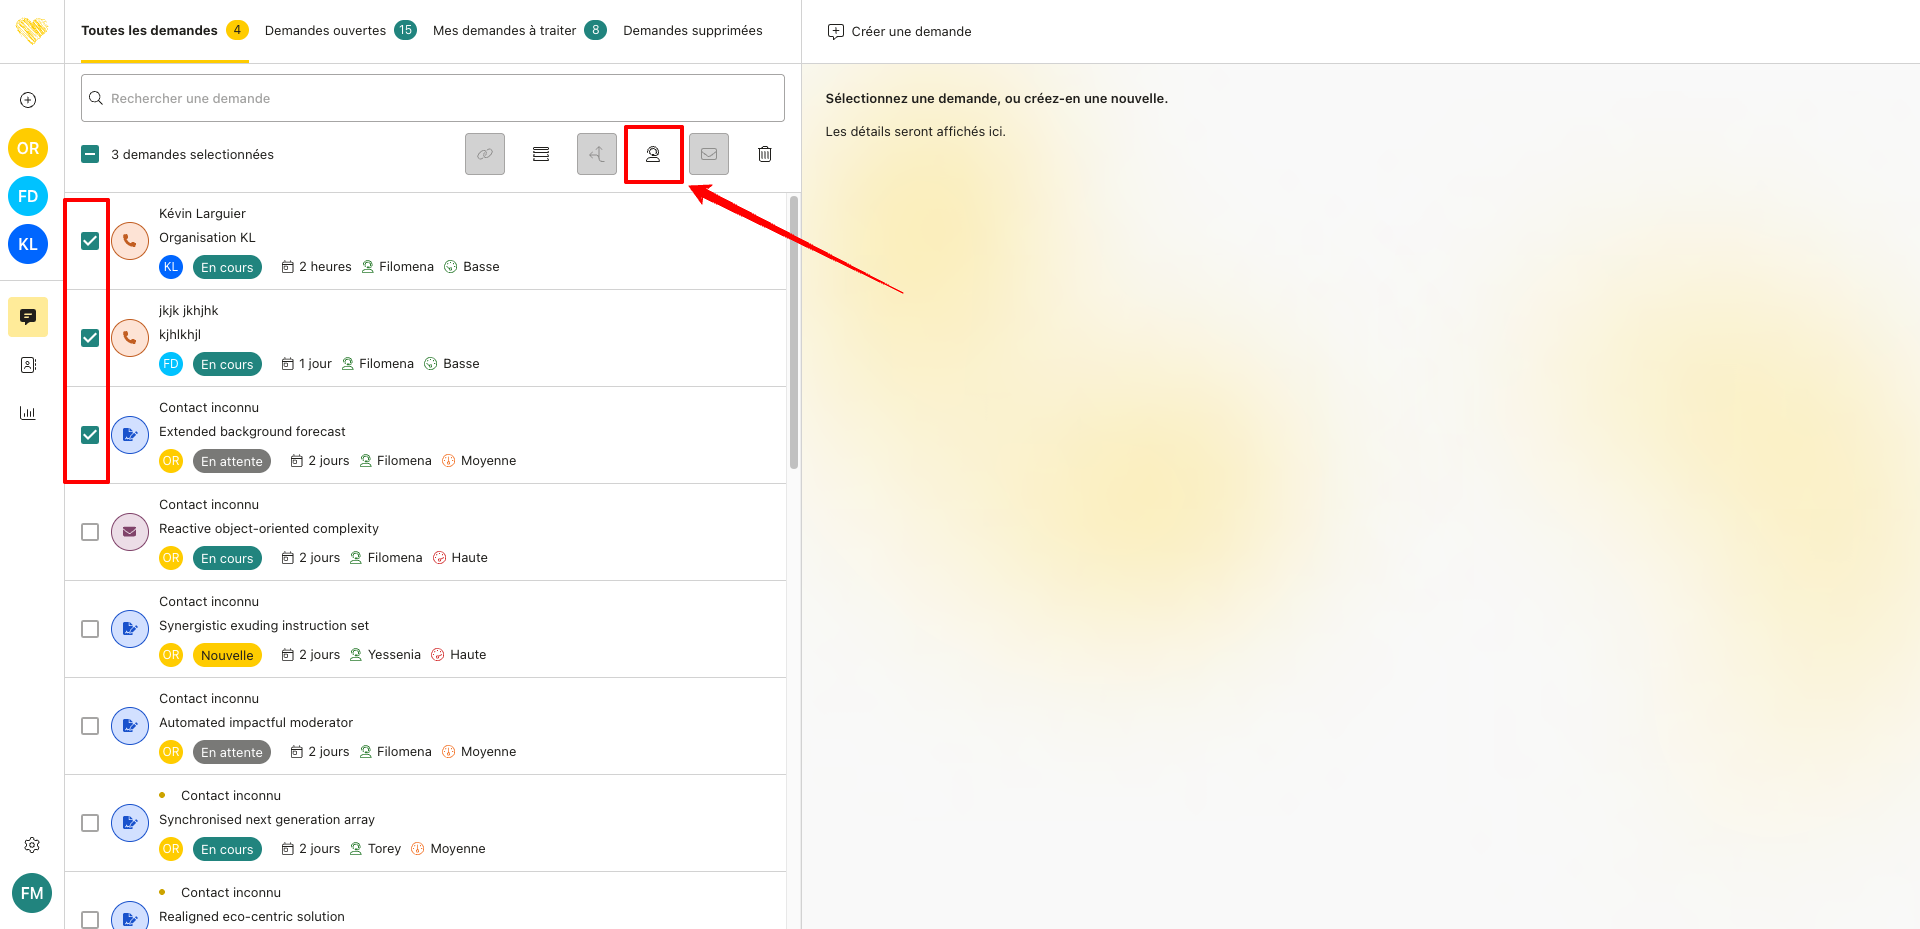Click the trash icon to delete selected requests

[765, 154]
